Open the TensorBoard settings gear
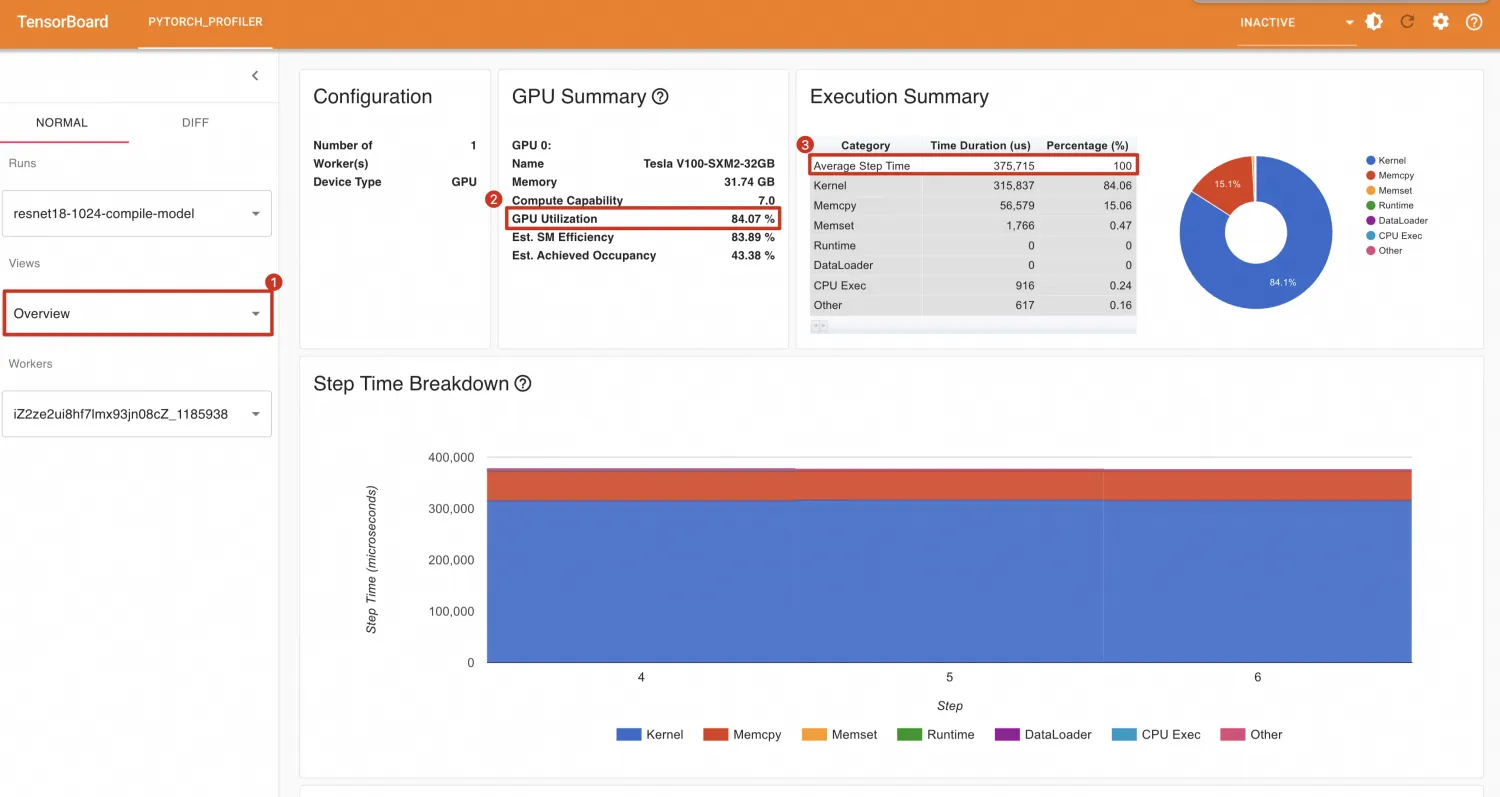The image size is (1500, 797). pyautogui.click(x=1440, y=21)
